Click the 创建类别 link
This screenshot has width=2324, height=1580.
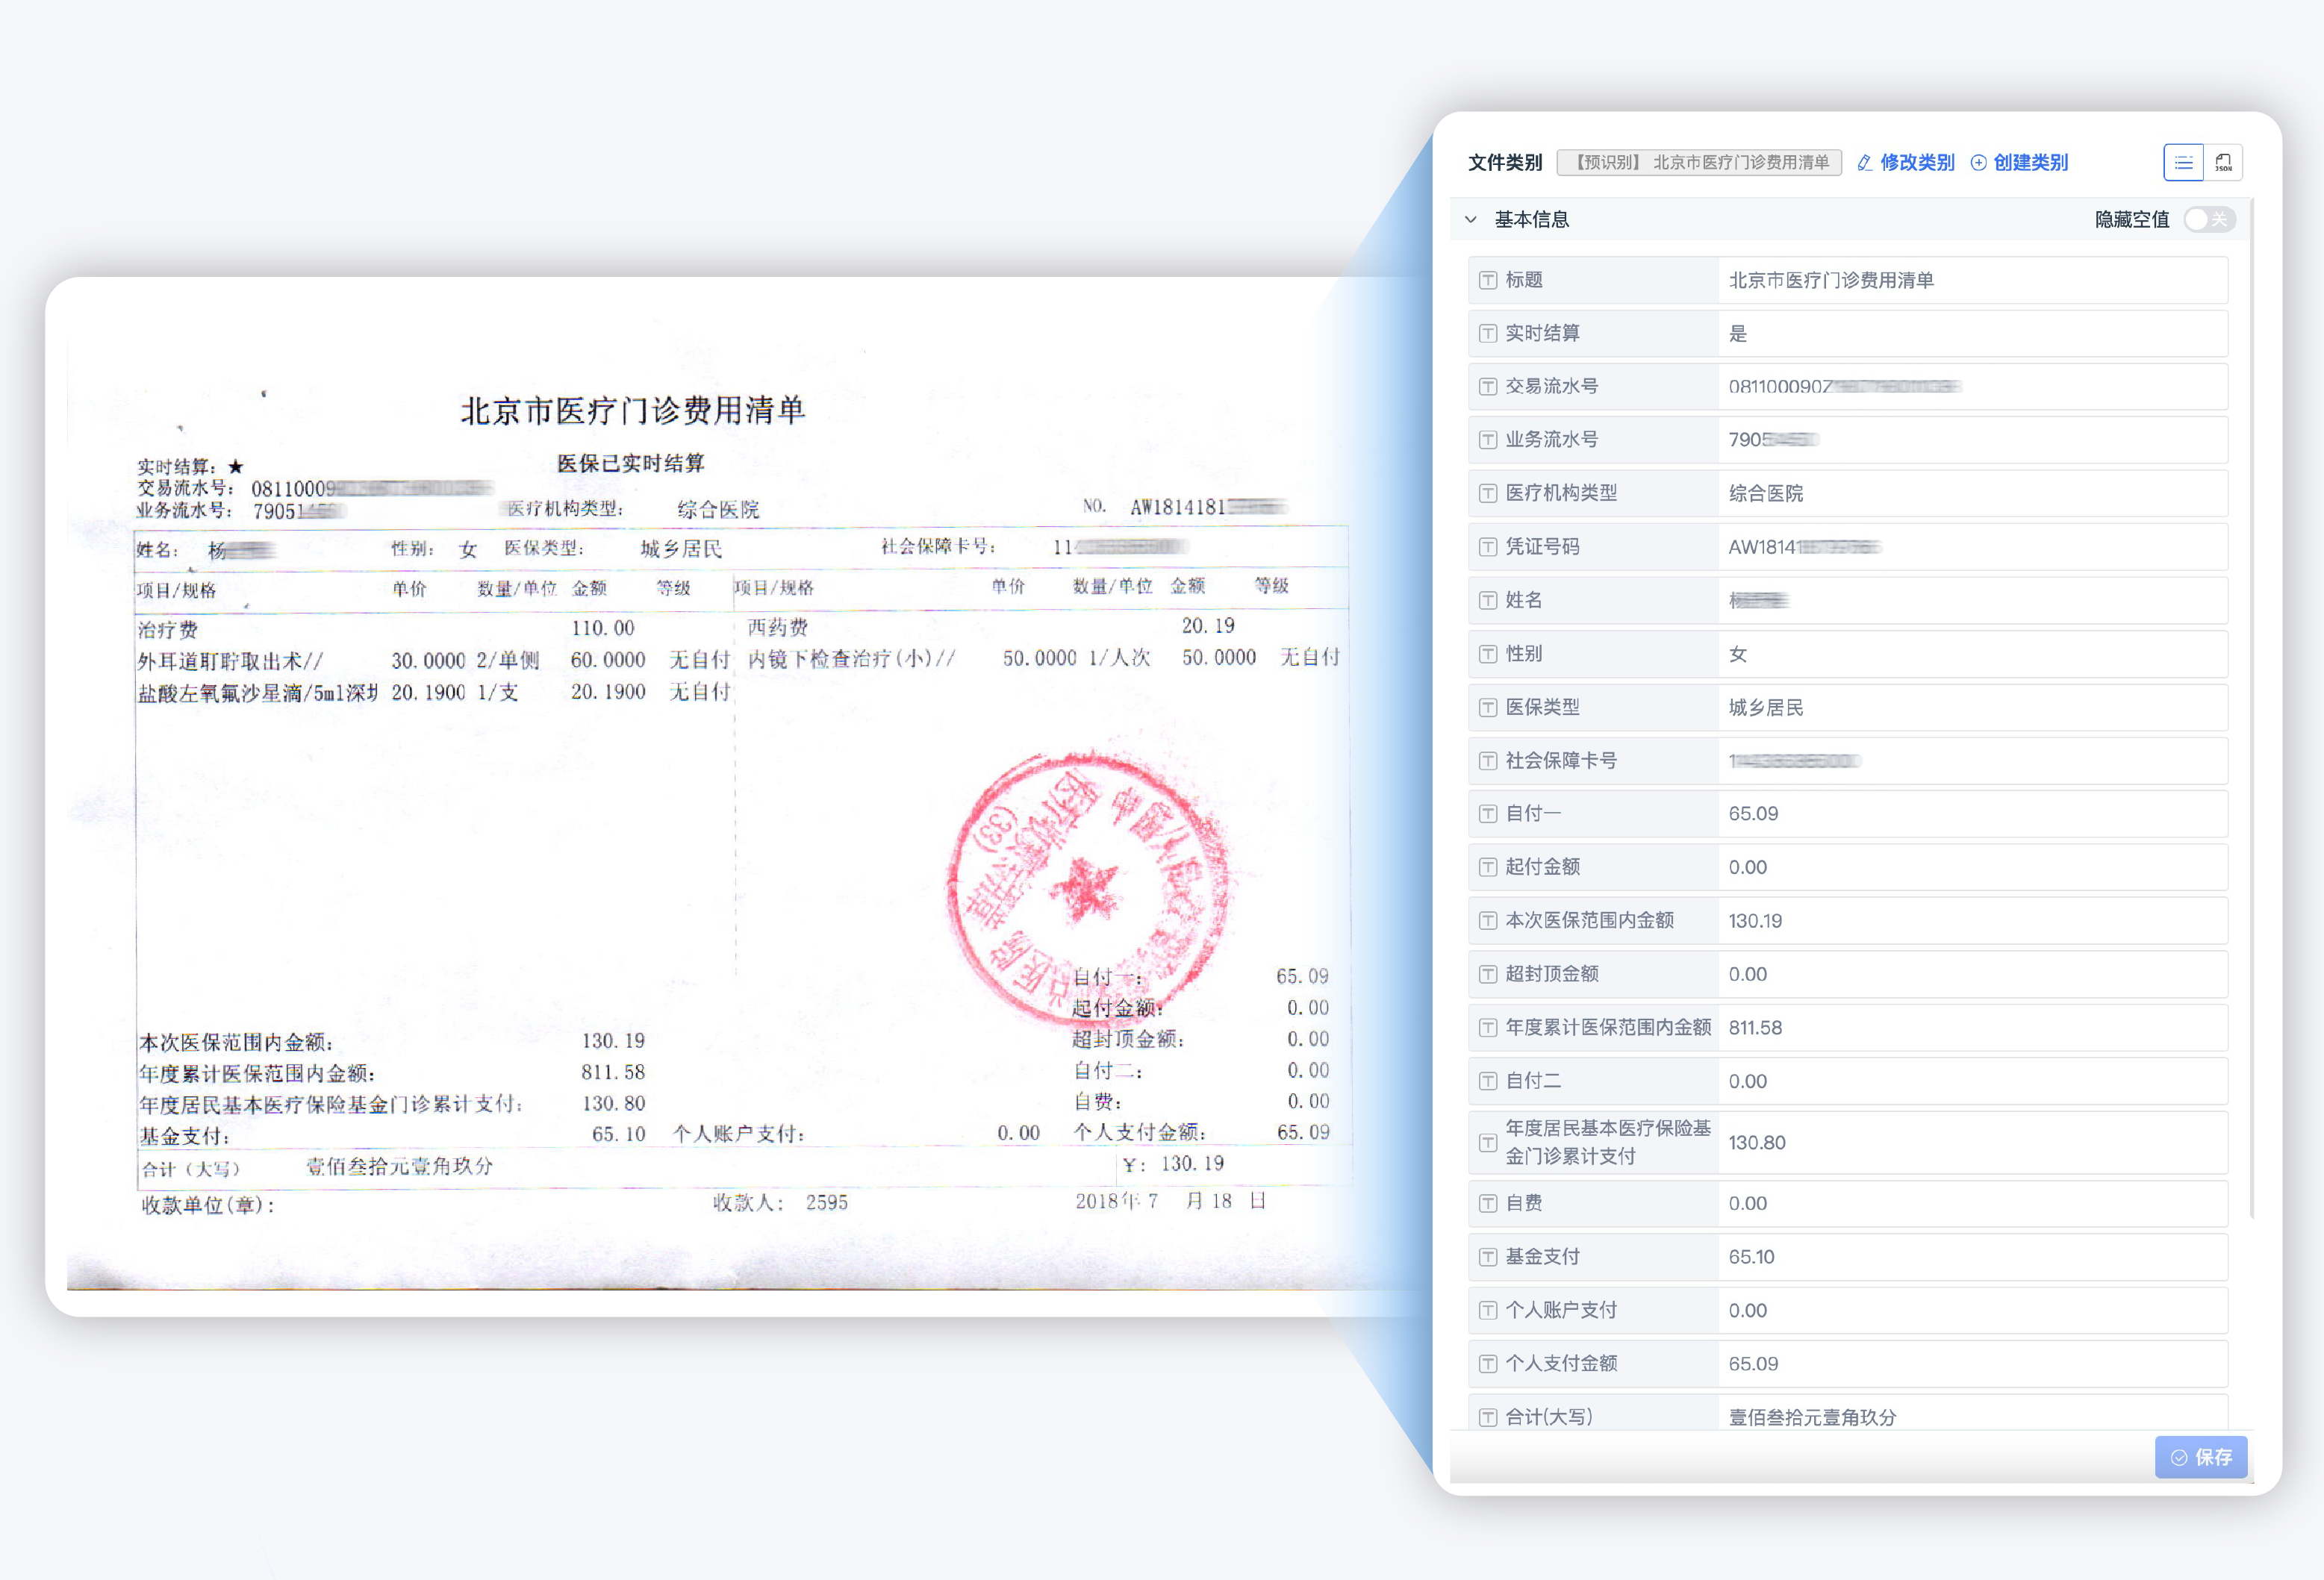click(x=2030, y=163)
